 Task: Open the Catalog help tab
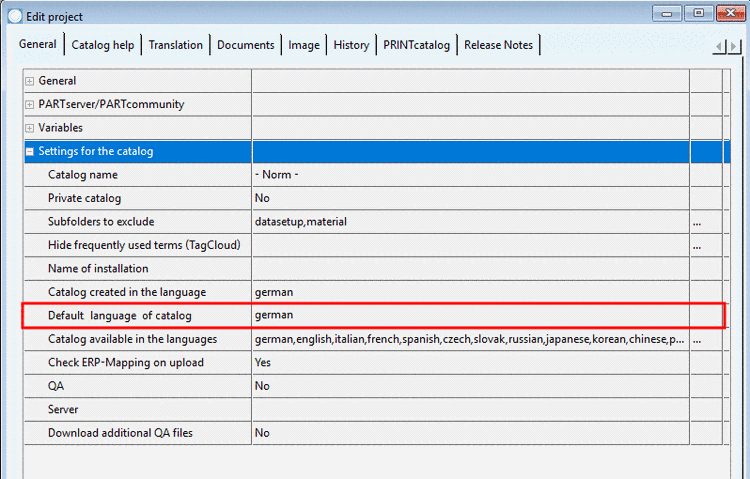(103, 45)
